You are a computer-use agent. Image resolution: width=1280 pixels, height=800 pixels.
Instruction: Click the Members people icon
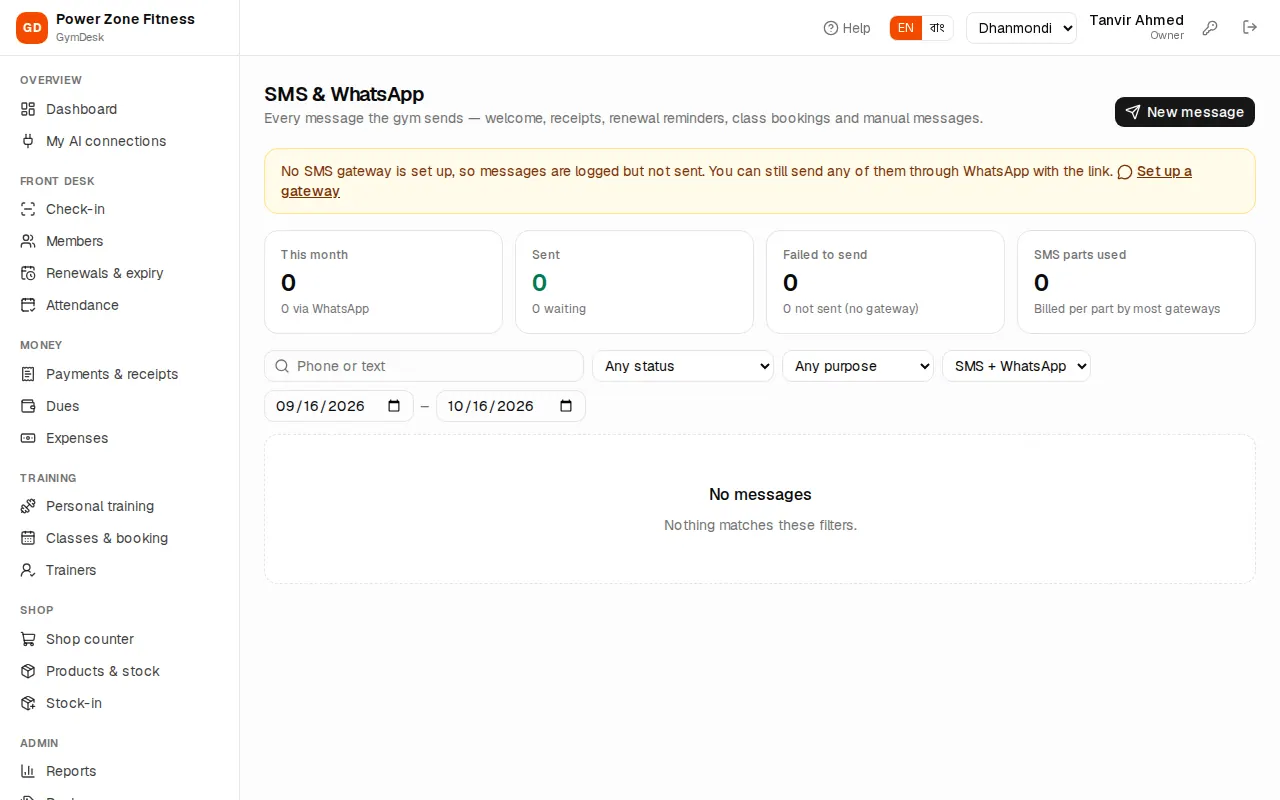point(28,241)
